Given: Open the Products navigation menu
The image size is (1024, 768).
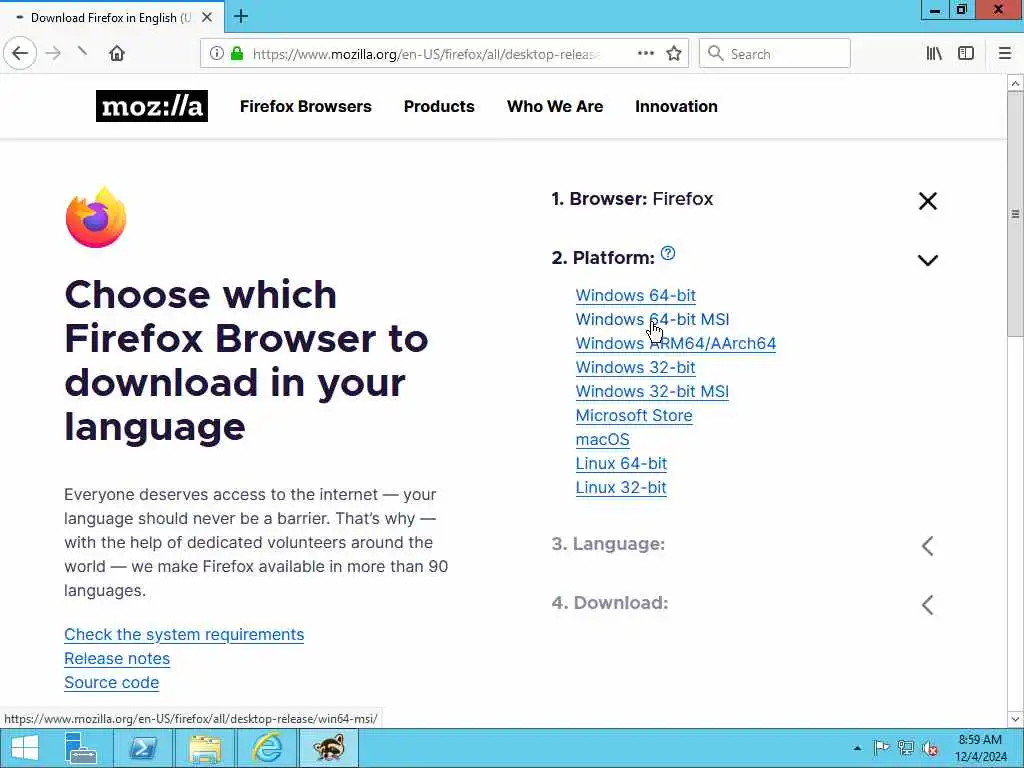Looking at the screenshot, I should coord(439,106).
